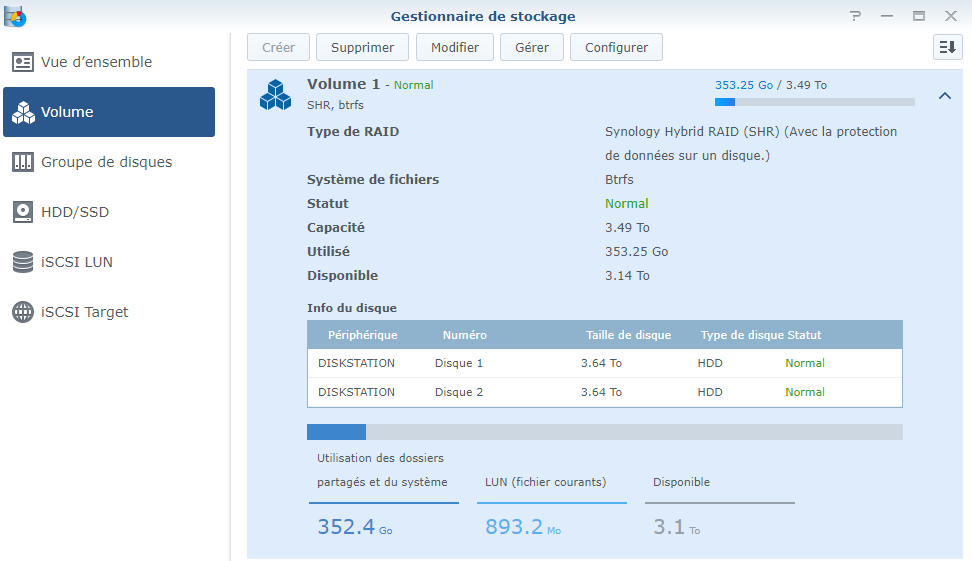This screenshot has height=561, width=972.
Task: Switch to the iSCSI LUN section
Action: click(x=77, y=262)
